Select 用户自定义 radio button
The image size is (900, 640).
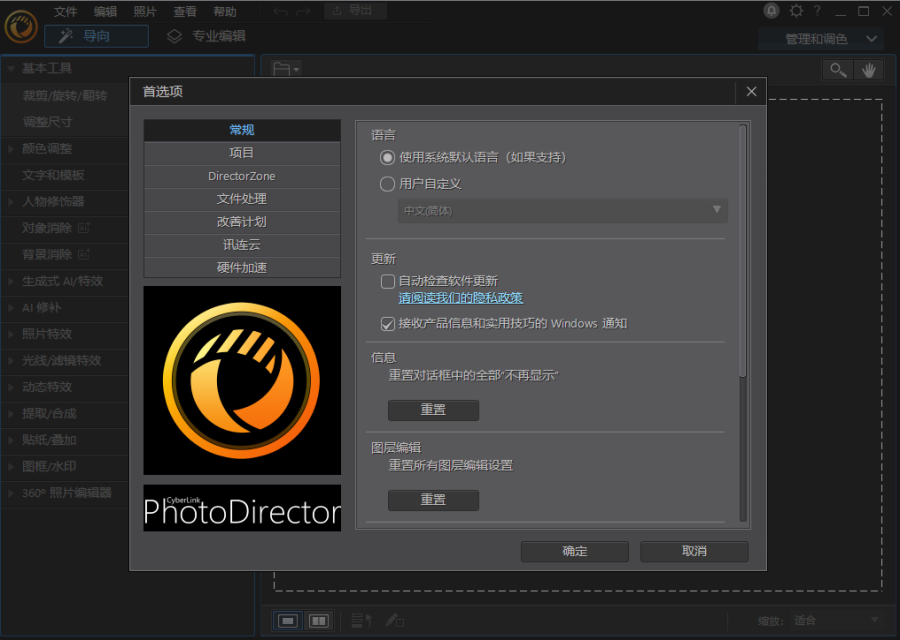[387, 184]
